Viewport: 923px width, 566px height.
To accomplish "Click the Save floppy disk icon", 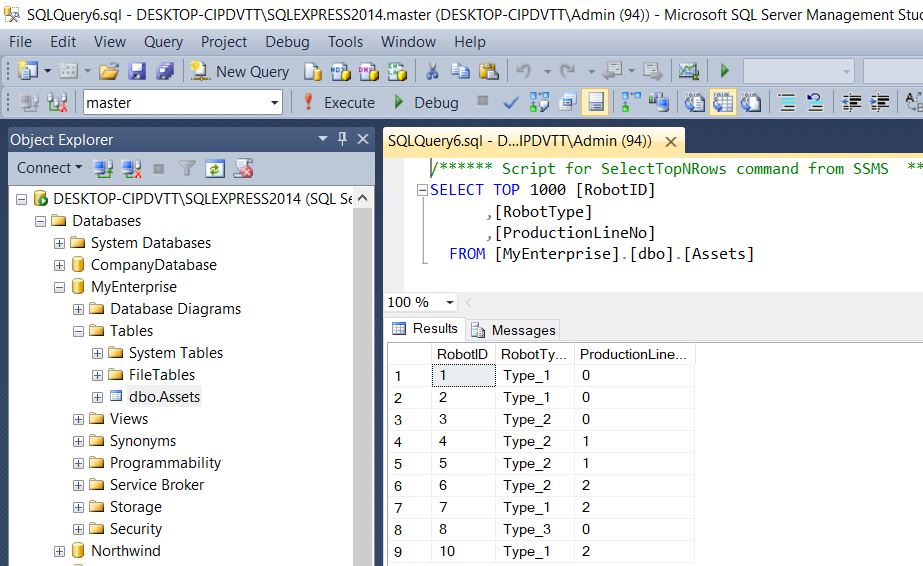I will 137,71.
